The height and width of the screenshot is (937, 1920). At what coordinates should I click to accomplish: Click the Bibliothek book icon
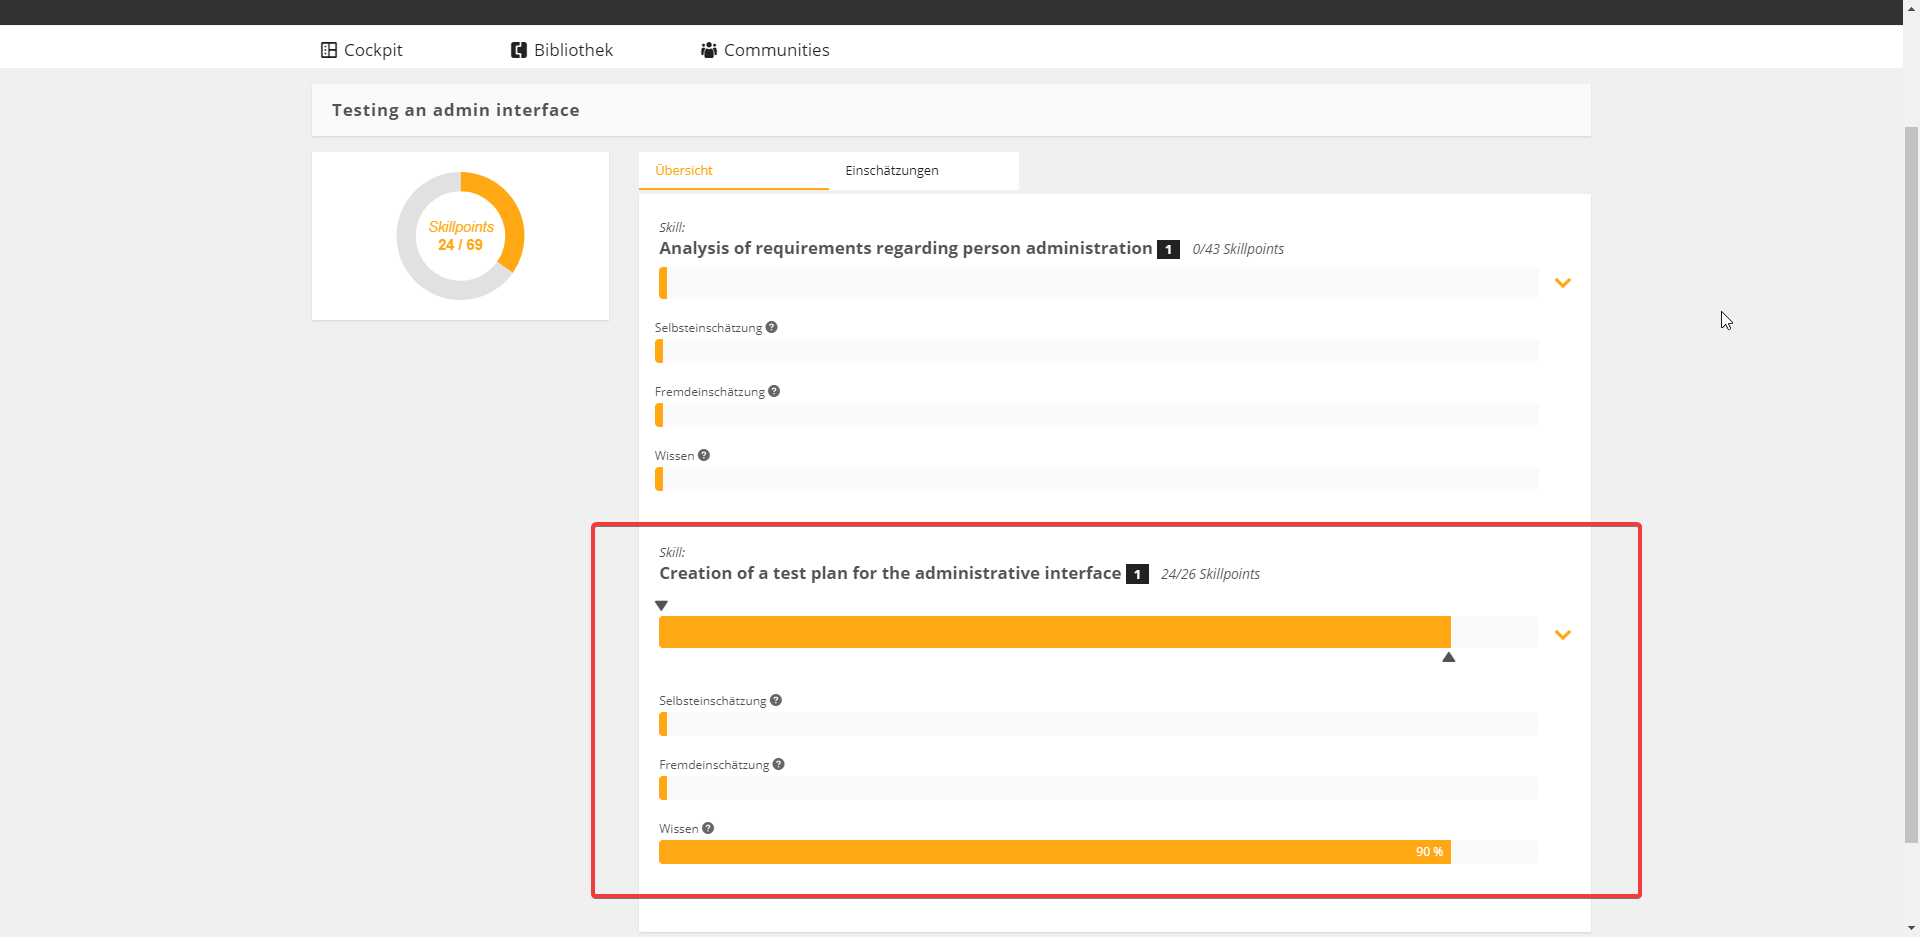(x=518, y=50)
